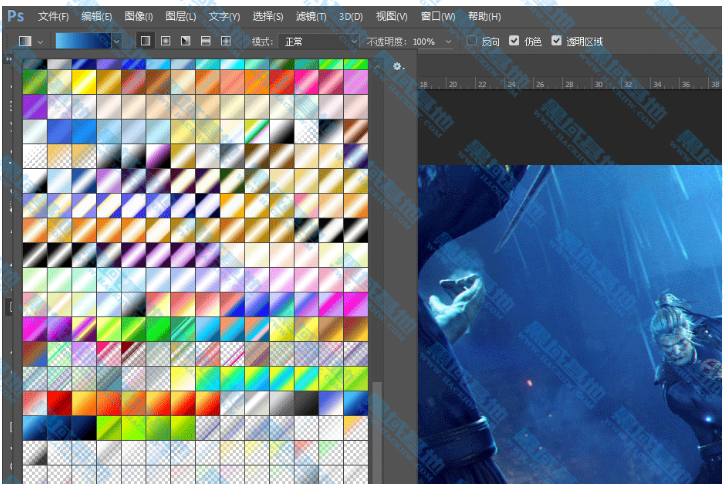Viewport: 723px width, 484px height.
Task: Click the blue gradient preview in options bar
Action: [83, 41]
